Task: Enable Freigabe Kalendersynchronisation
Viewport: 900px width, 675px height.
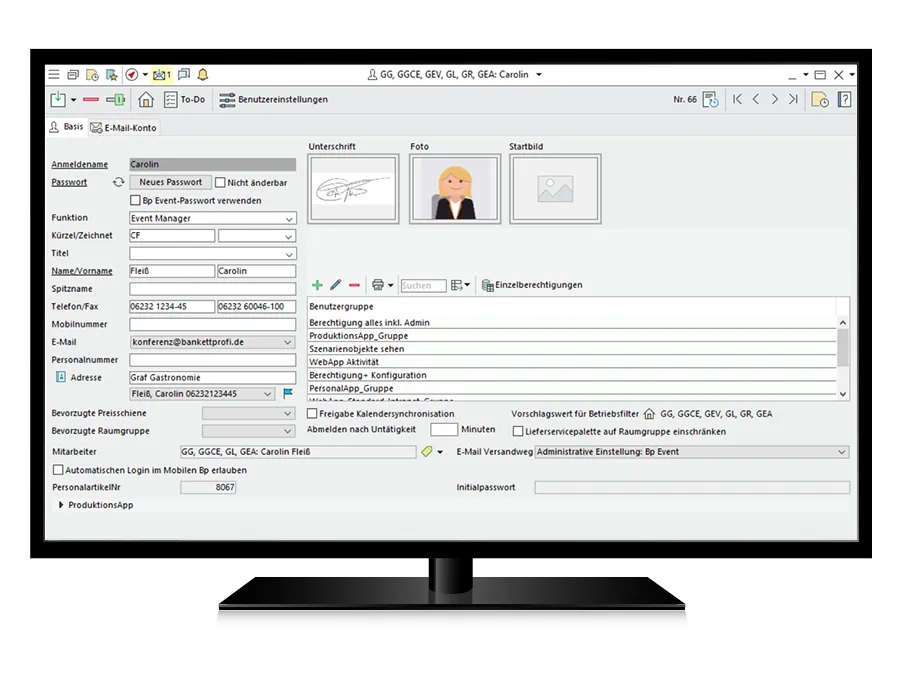Action: click(x=313, y=413)
